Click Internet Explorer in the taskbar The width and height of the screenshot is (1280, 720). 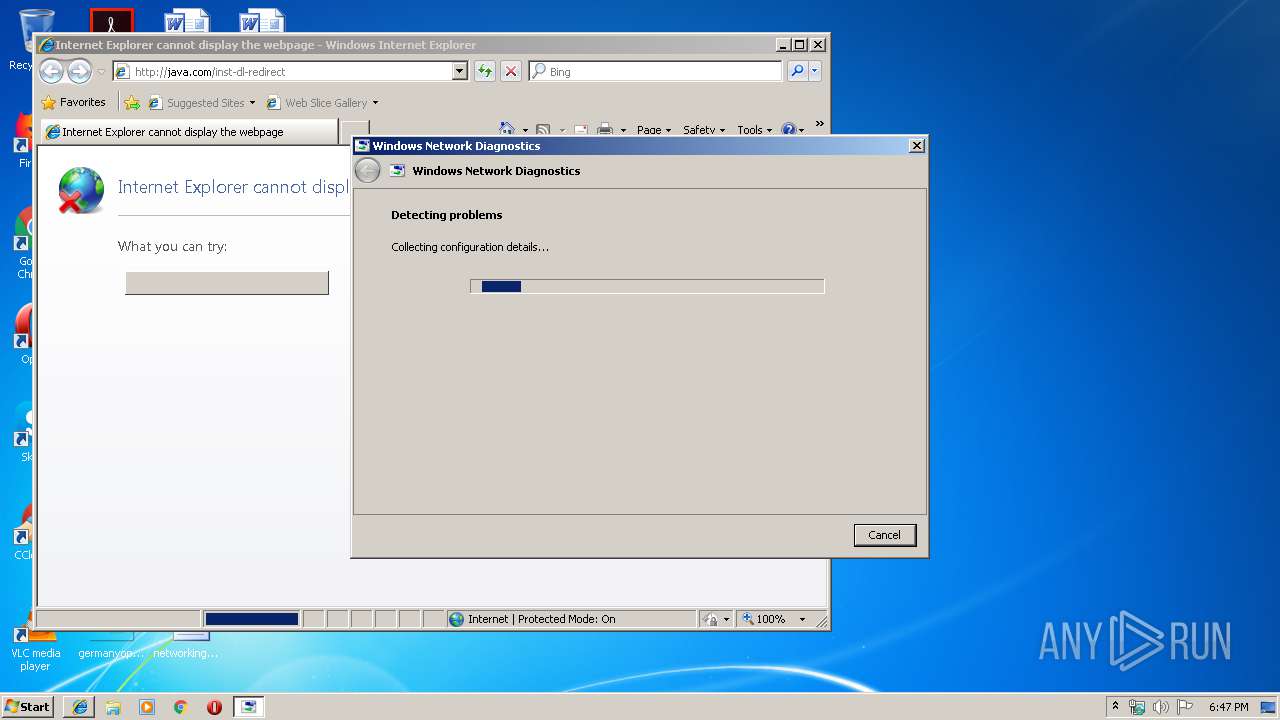(80, 707)
